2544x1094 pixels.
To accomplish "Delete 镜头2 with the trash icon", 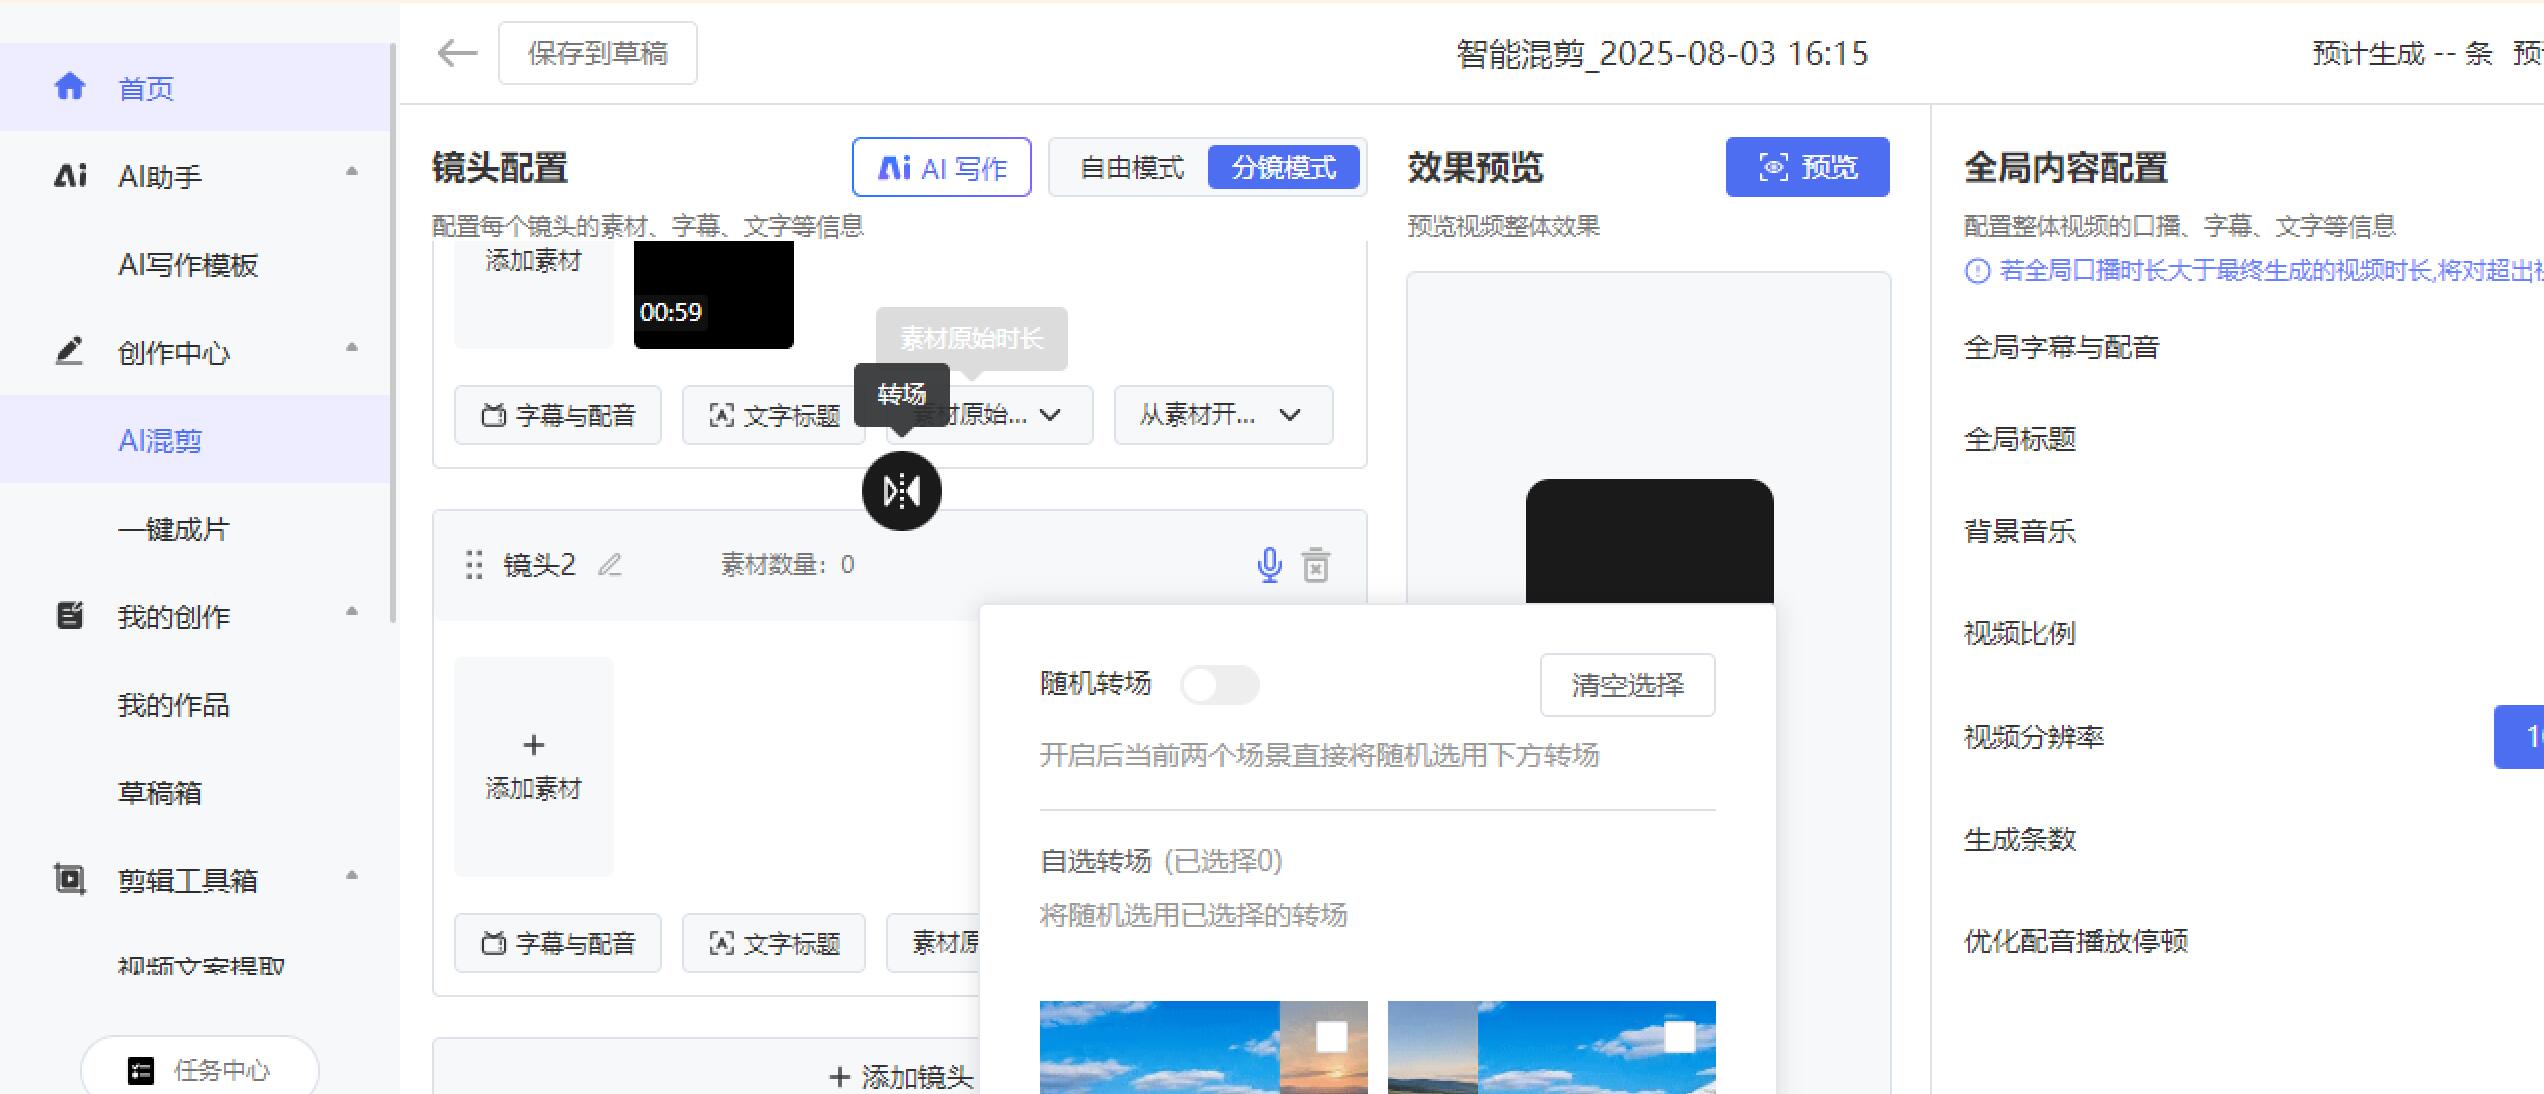I will click(1316, 565).
